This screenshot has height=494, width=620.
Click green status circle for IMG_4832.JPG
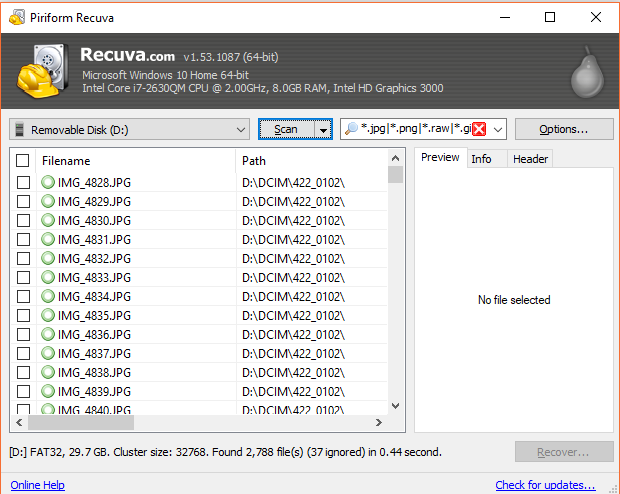pos(48,258)
